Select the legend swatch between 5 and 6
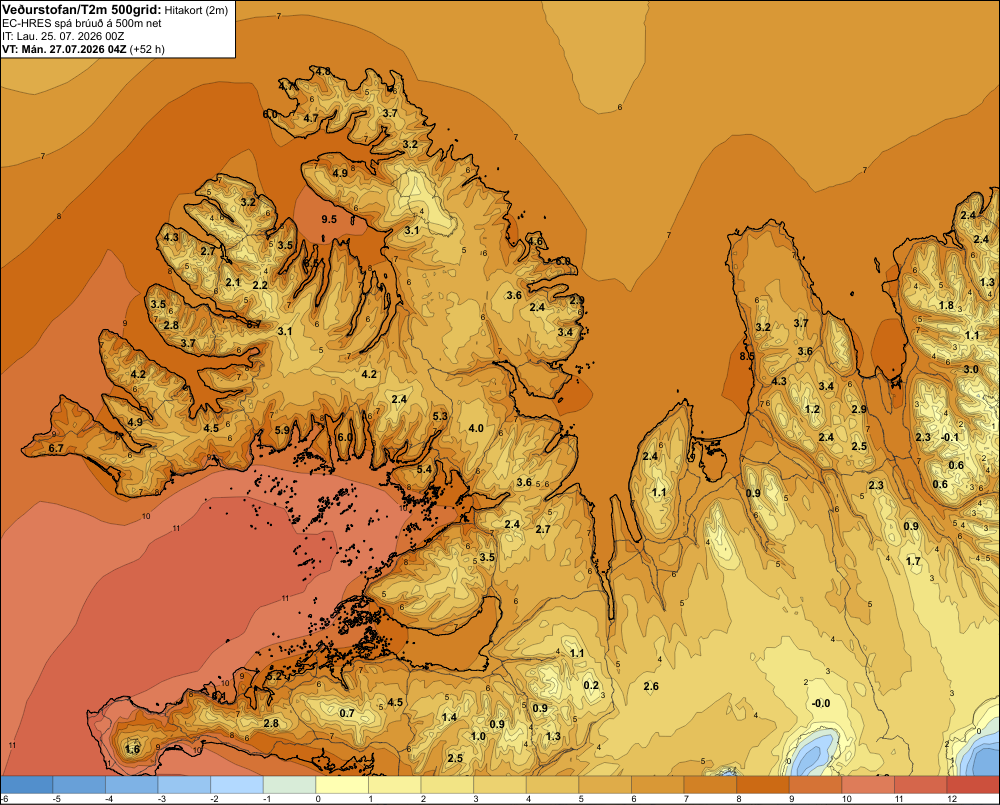 [x=605, y=784]
